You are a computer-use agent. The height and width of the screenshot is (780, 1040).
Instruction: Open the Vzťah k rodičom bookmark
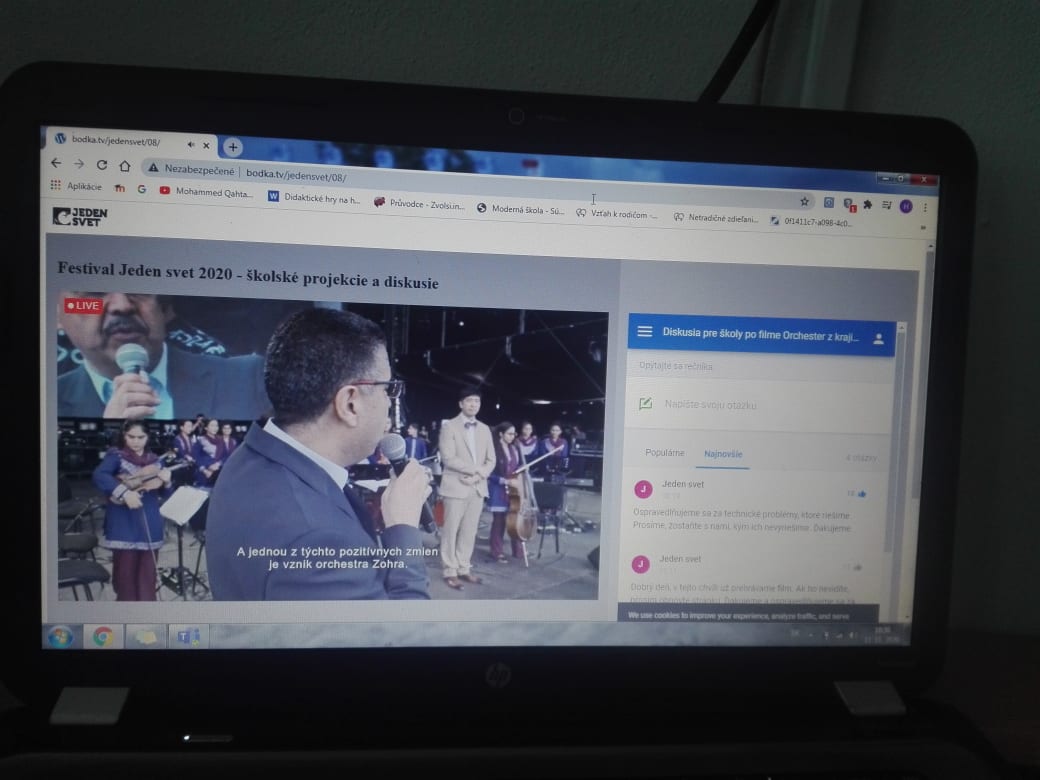tap(617, 214)
